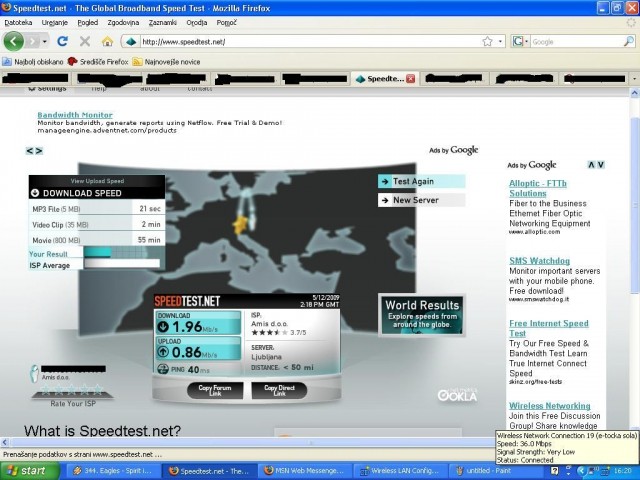640x480 pixels.
Task: Click the Copy Forum Link button
Action: (215, 391)
